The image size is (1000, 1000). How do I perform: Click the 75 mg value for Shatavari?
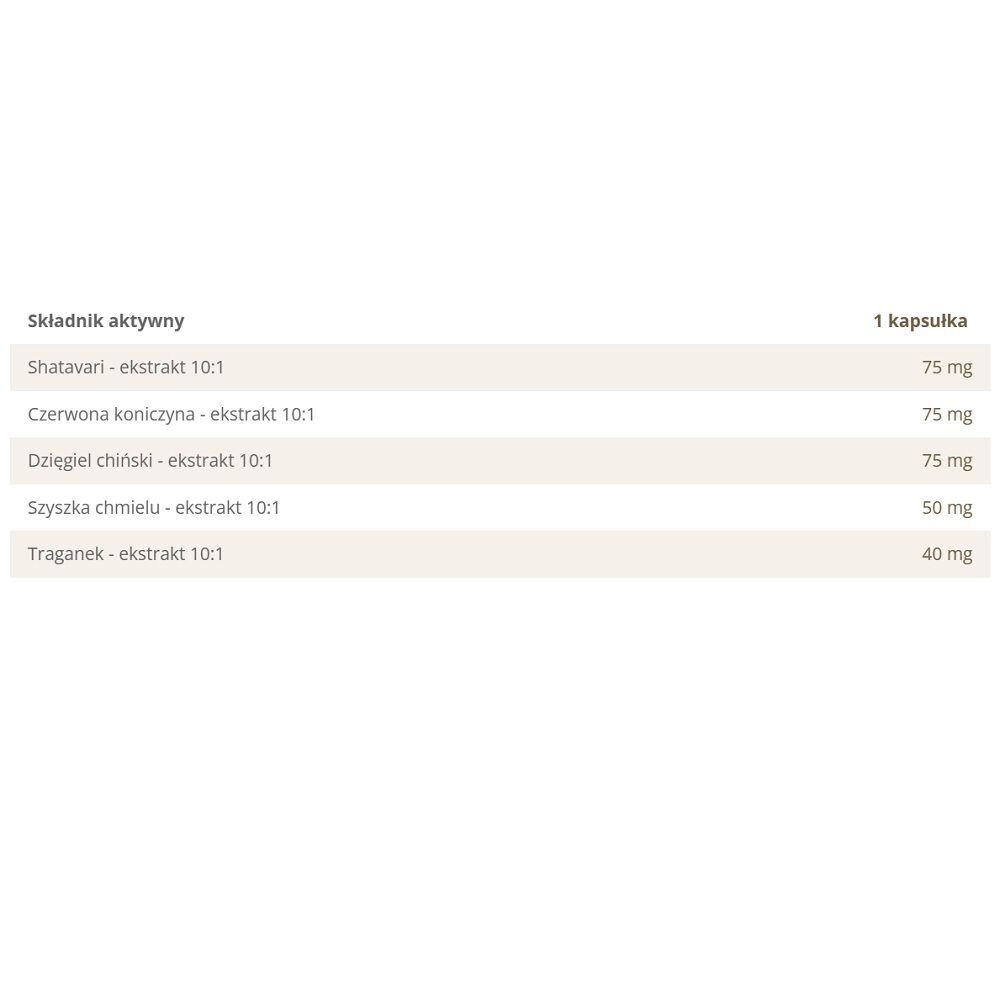point(947,368)
